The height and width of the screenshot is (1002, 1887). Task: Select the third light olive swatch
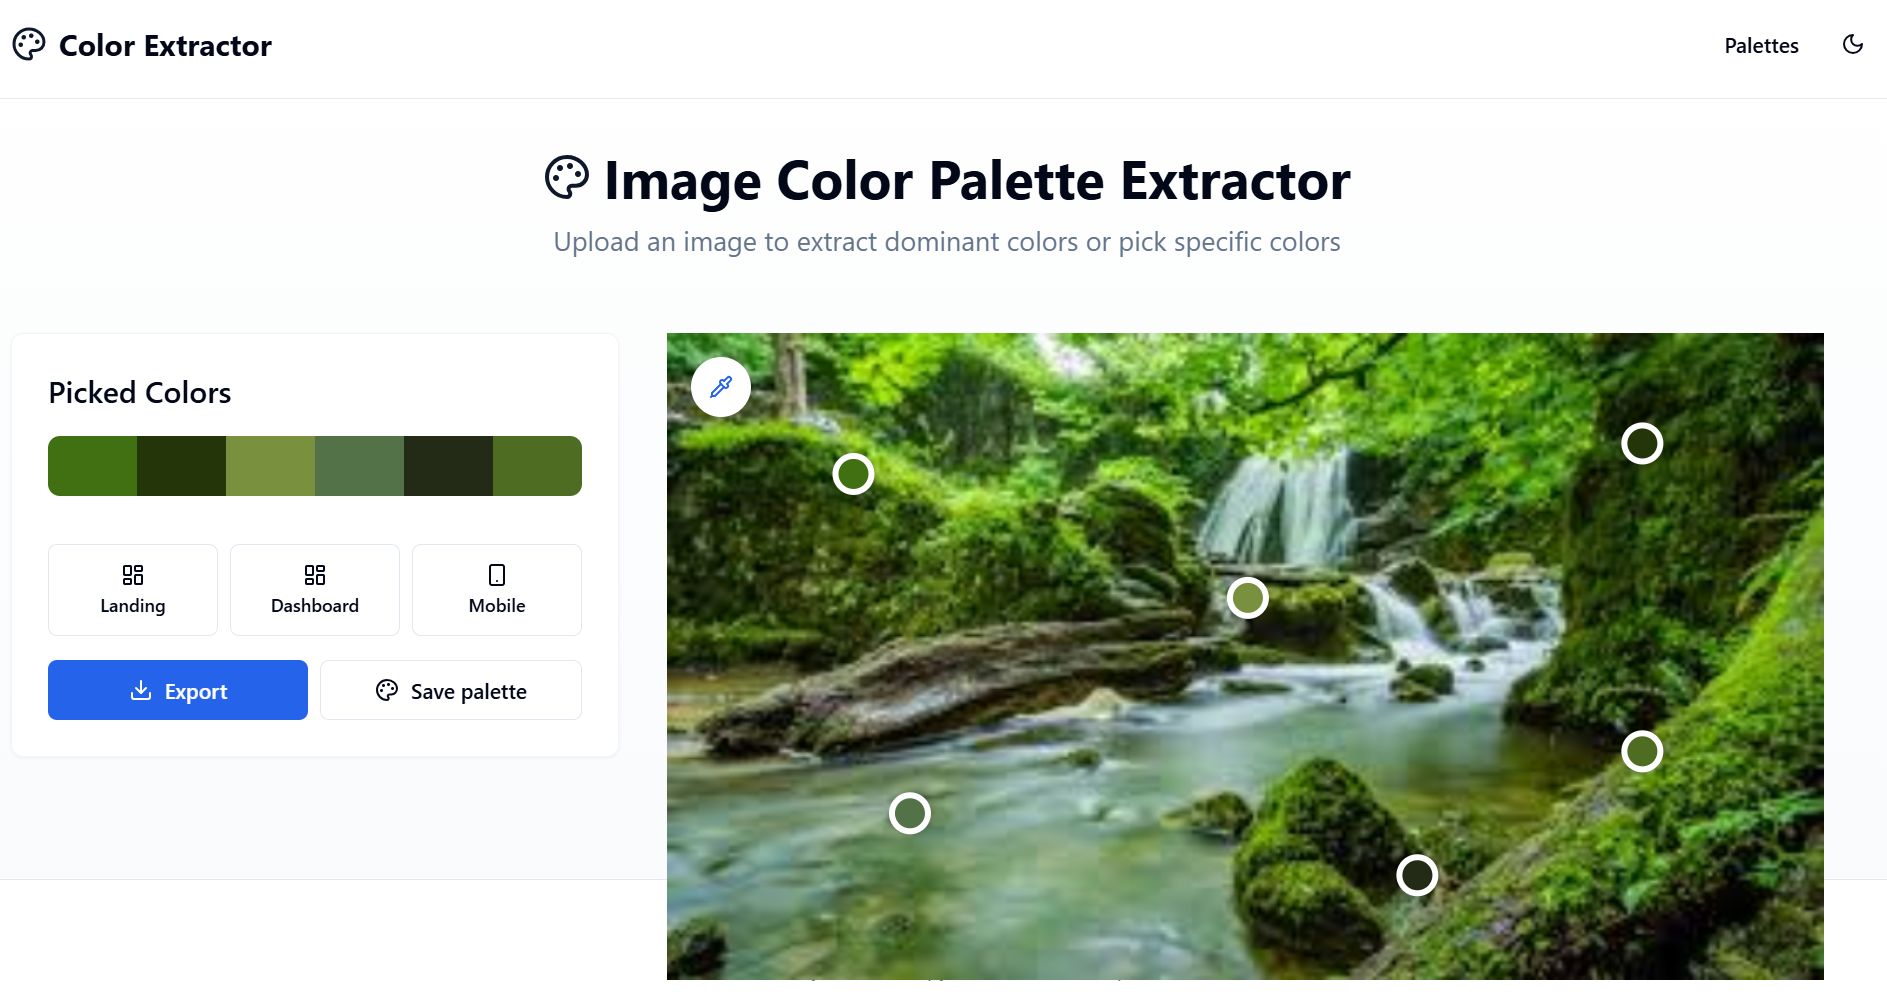(x=271, y=466)
